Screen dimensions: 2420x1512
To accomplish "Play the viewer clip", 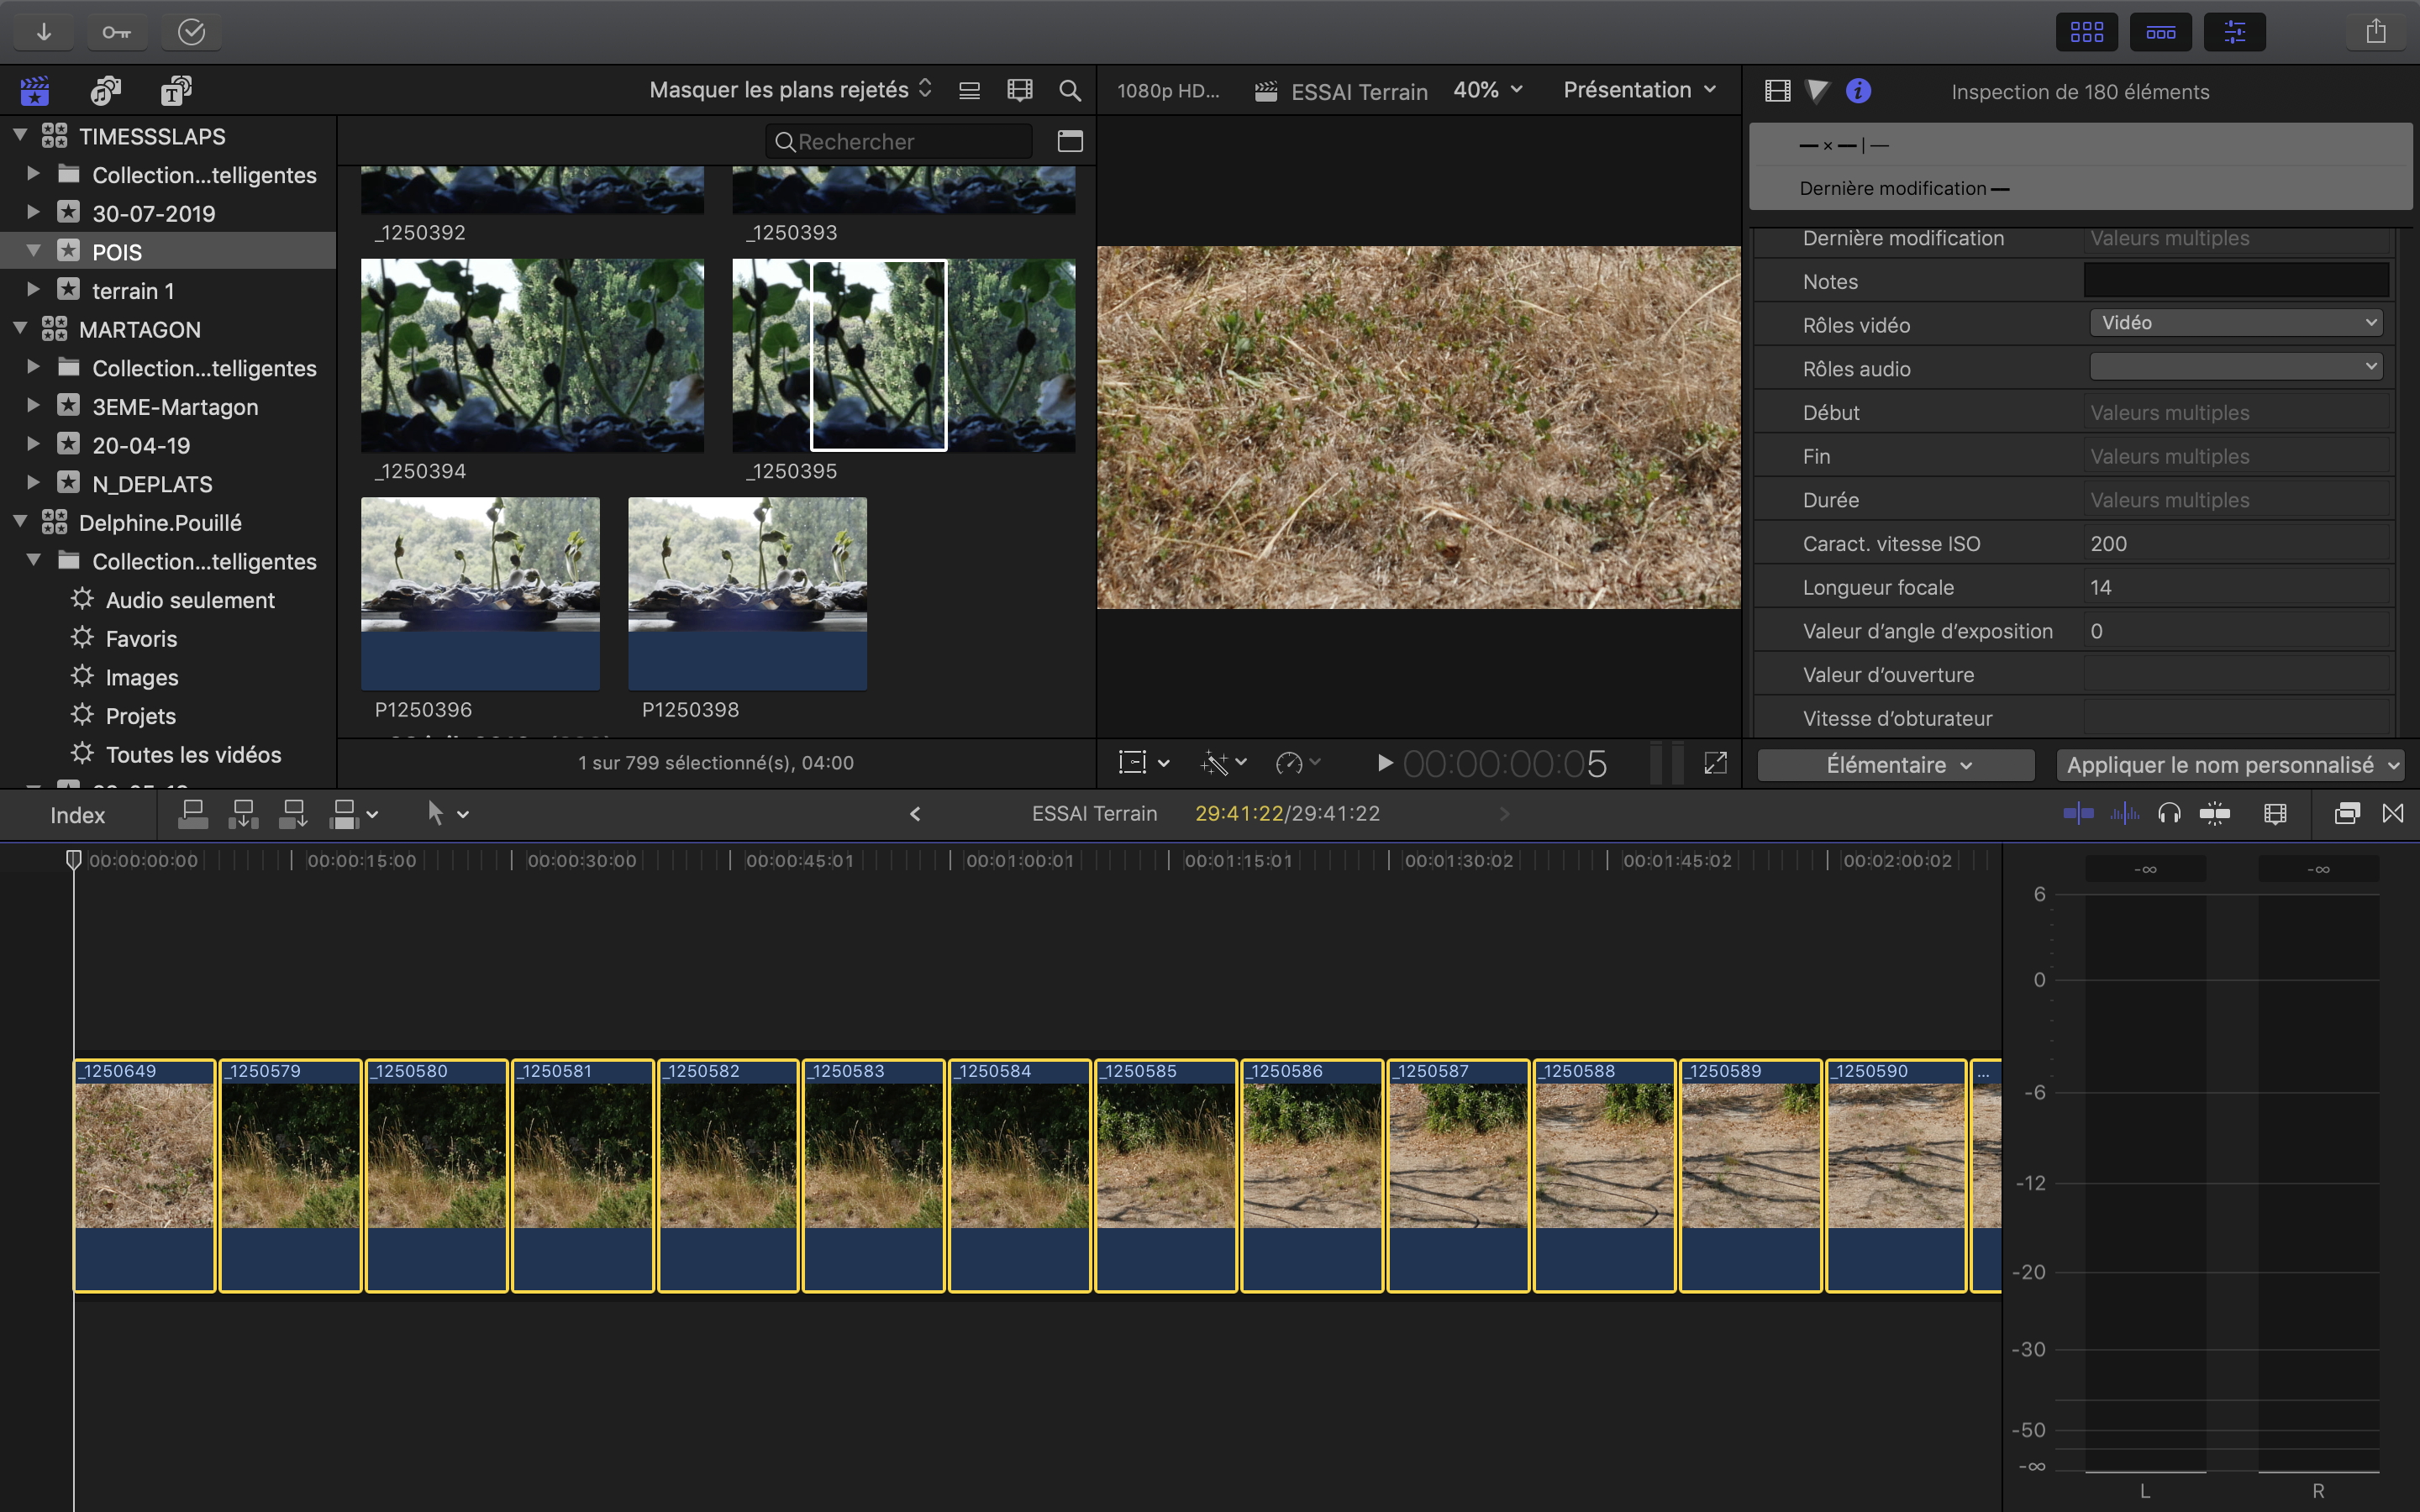I will pyautogui.click(x=1384, y=764).
